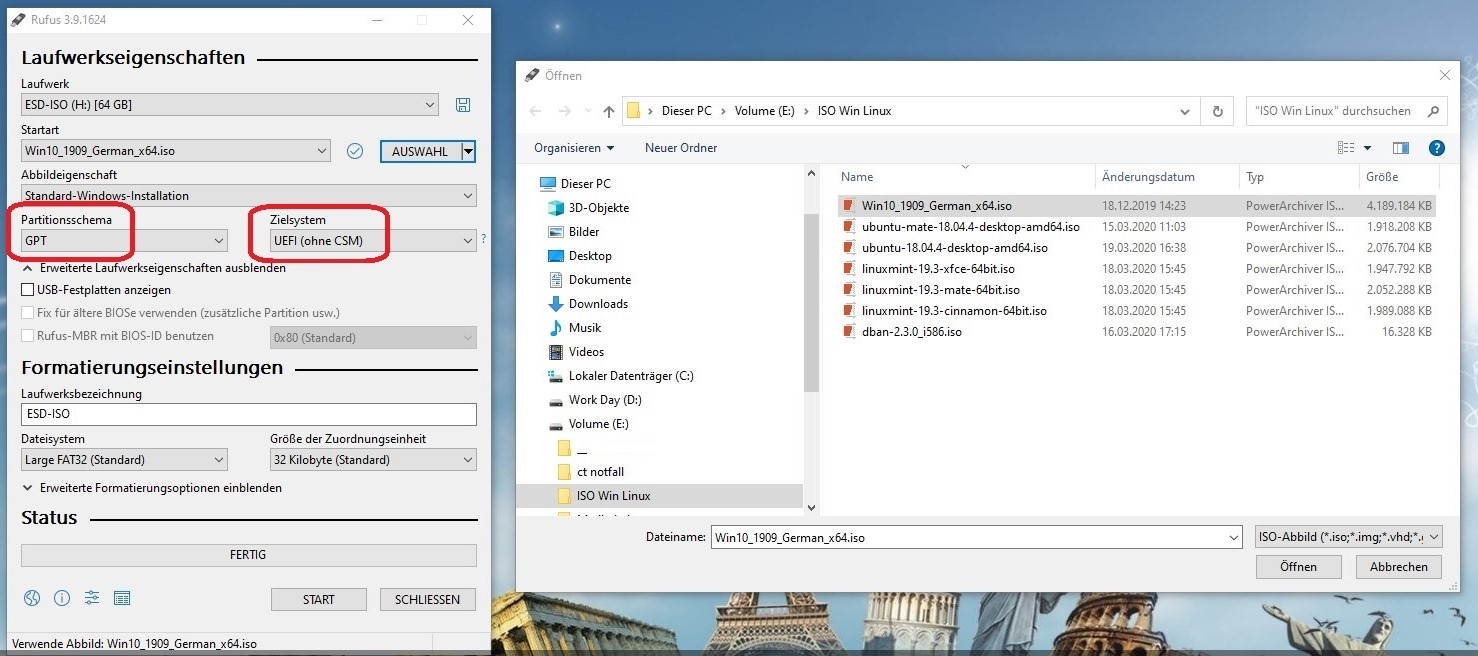
Task: Click Neuer Ordner in the toolbar
Action: point(681,148)
